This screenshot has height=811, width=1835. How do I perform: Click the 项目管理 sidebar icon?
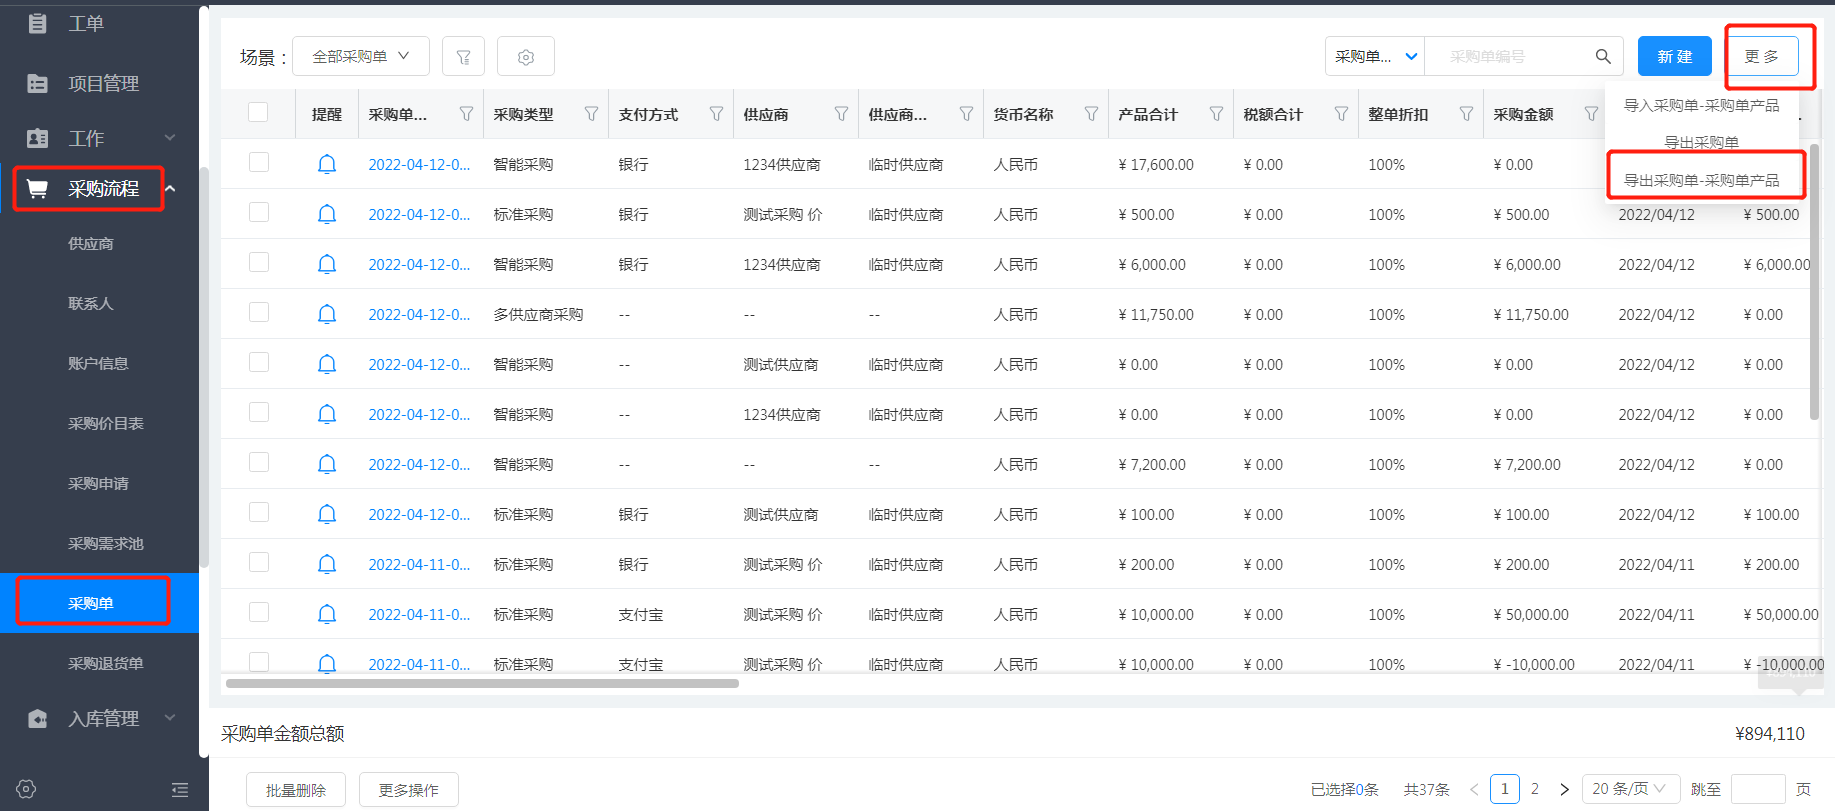tap(37, 84)
